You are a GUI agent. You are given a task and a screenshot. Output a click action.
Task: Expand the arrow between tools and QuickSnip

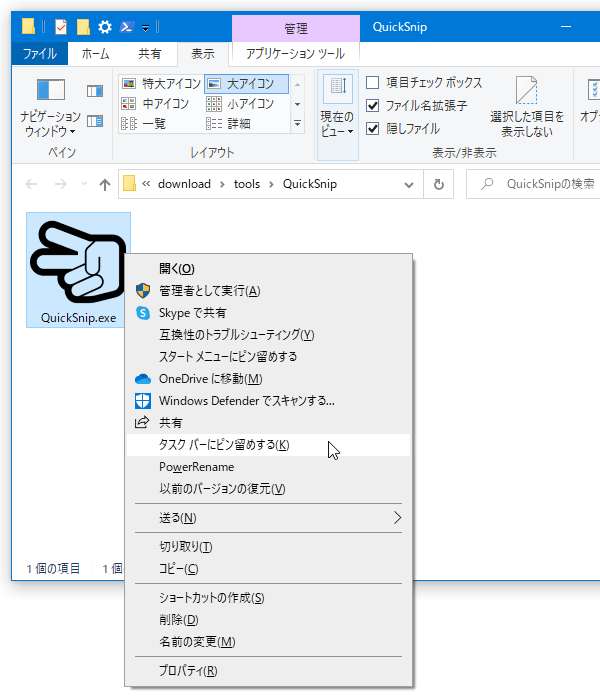271,184
